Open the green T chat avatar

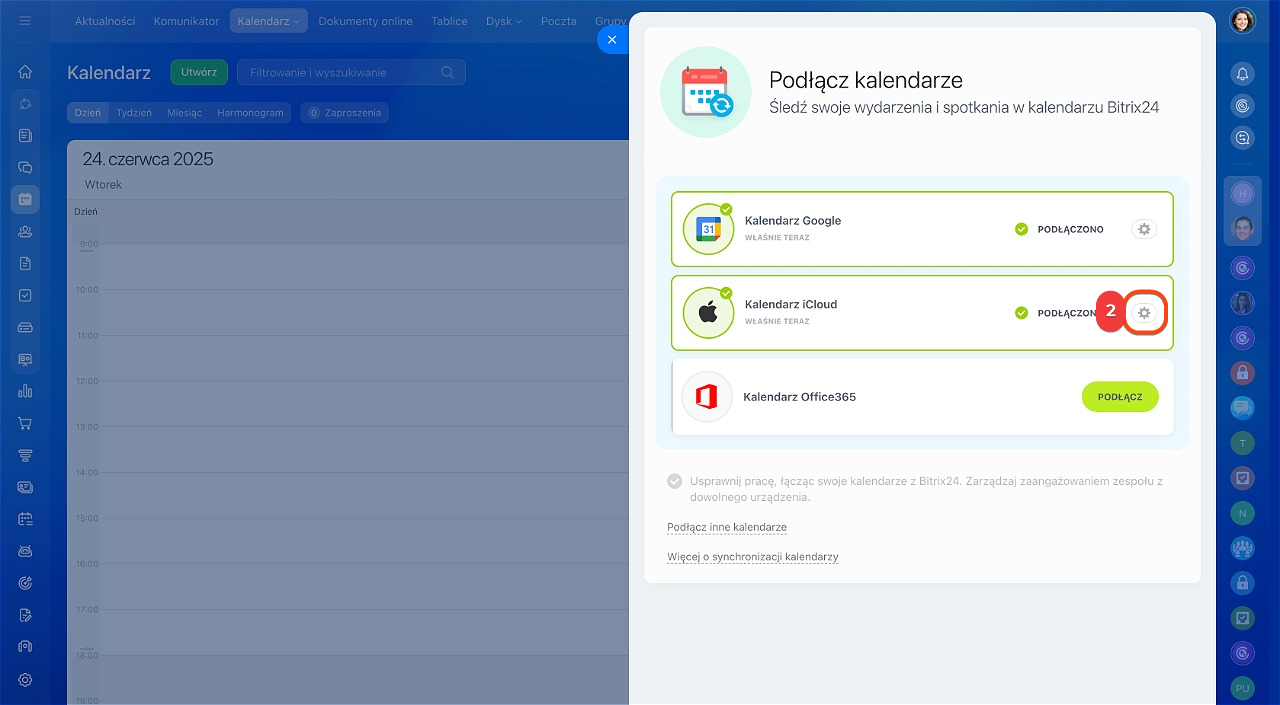(x=1242, y=443)
